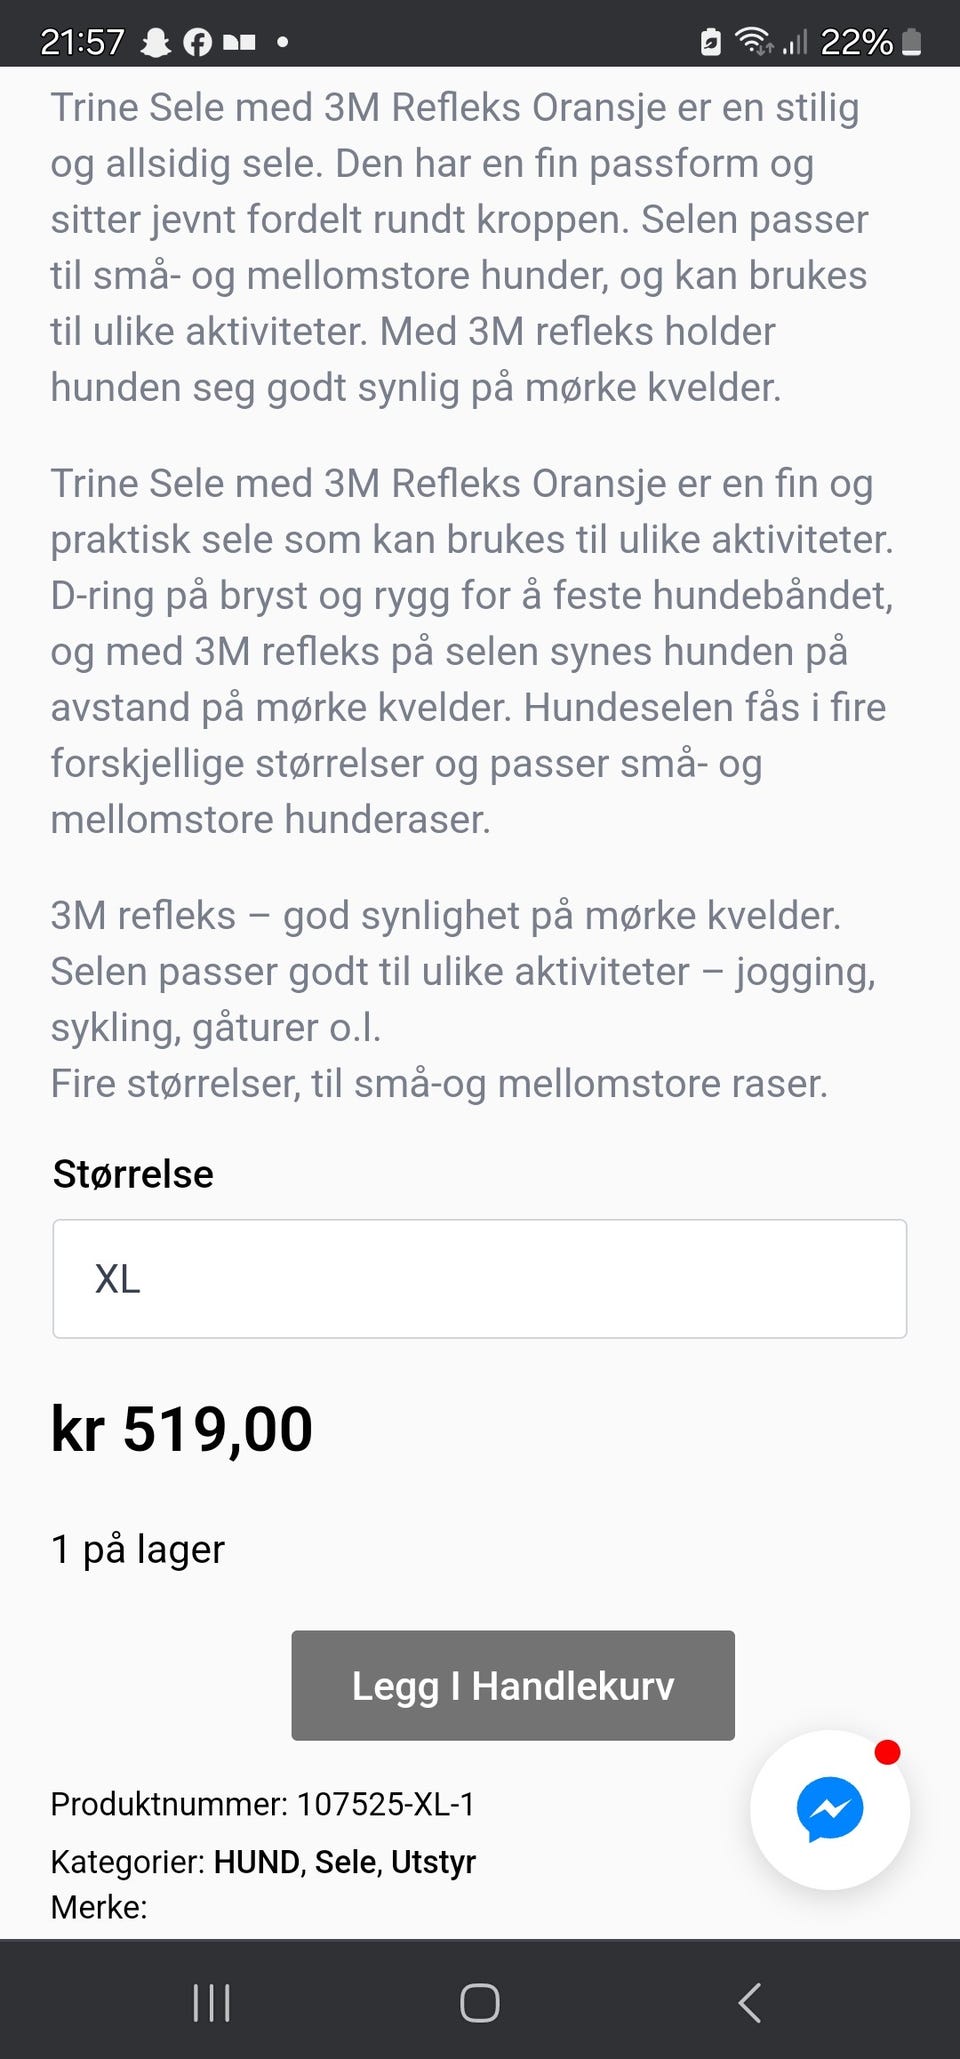960x2059 pixels.
Task: Tap the battery icon in status bar
Action: pos(911,42)
